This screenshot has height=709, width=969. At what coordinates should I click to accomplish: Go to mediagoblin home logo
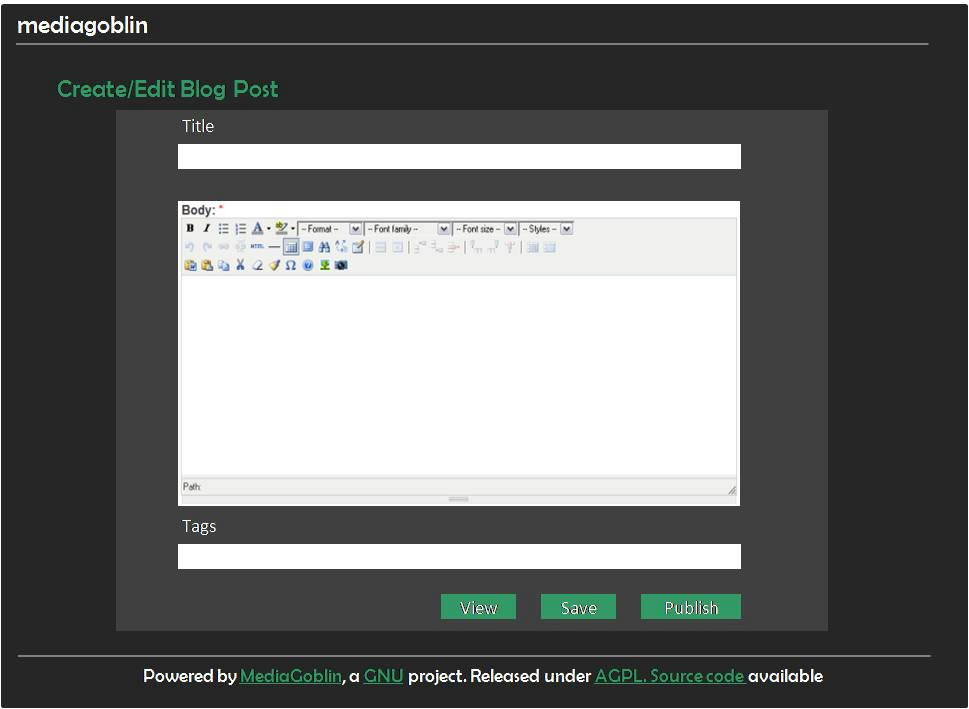82,25
